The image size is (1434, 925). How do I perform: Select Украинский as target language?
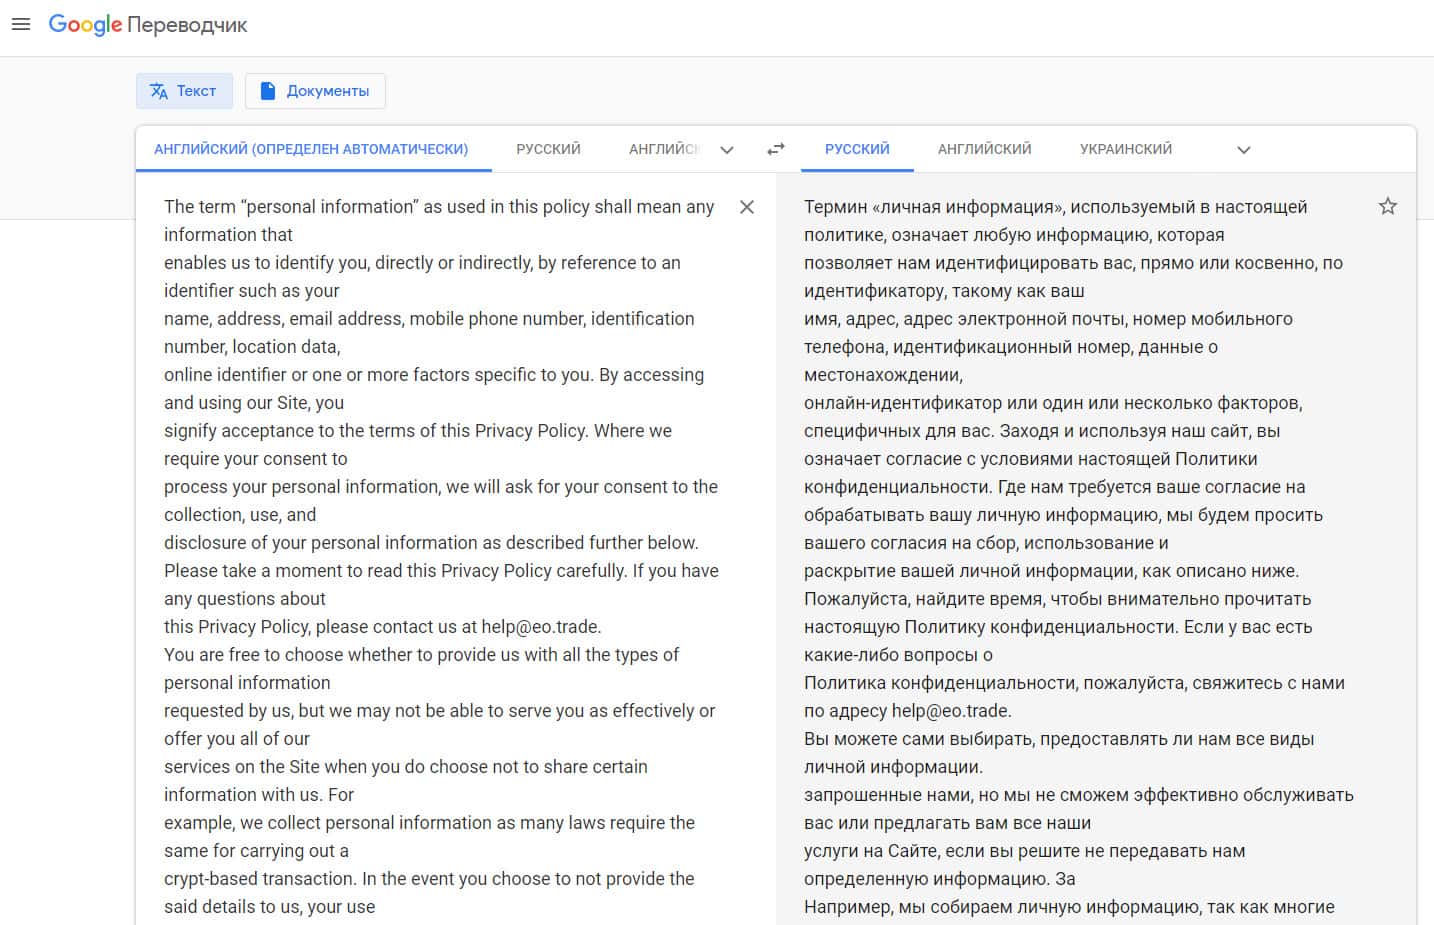[x=1125, y=149]
